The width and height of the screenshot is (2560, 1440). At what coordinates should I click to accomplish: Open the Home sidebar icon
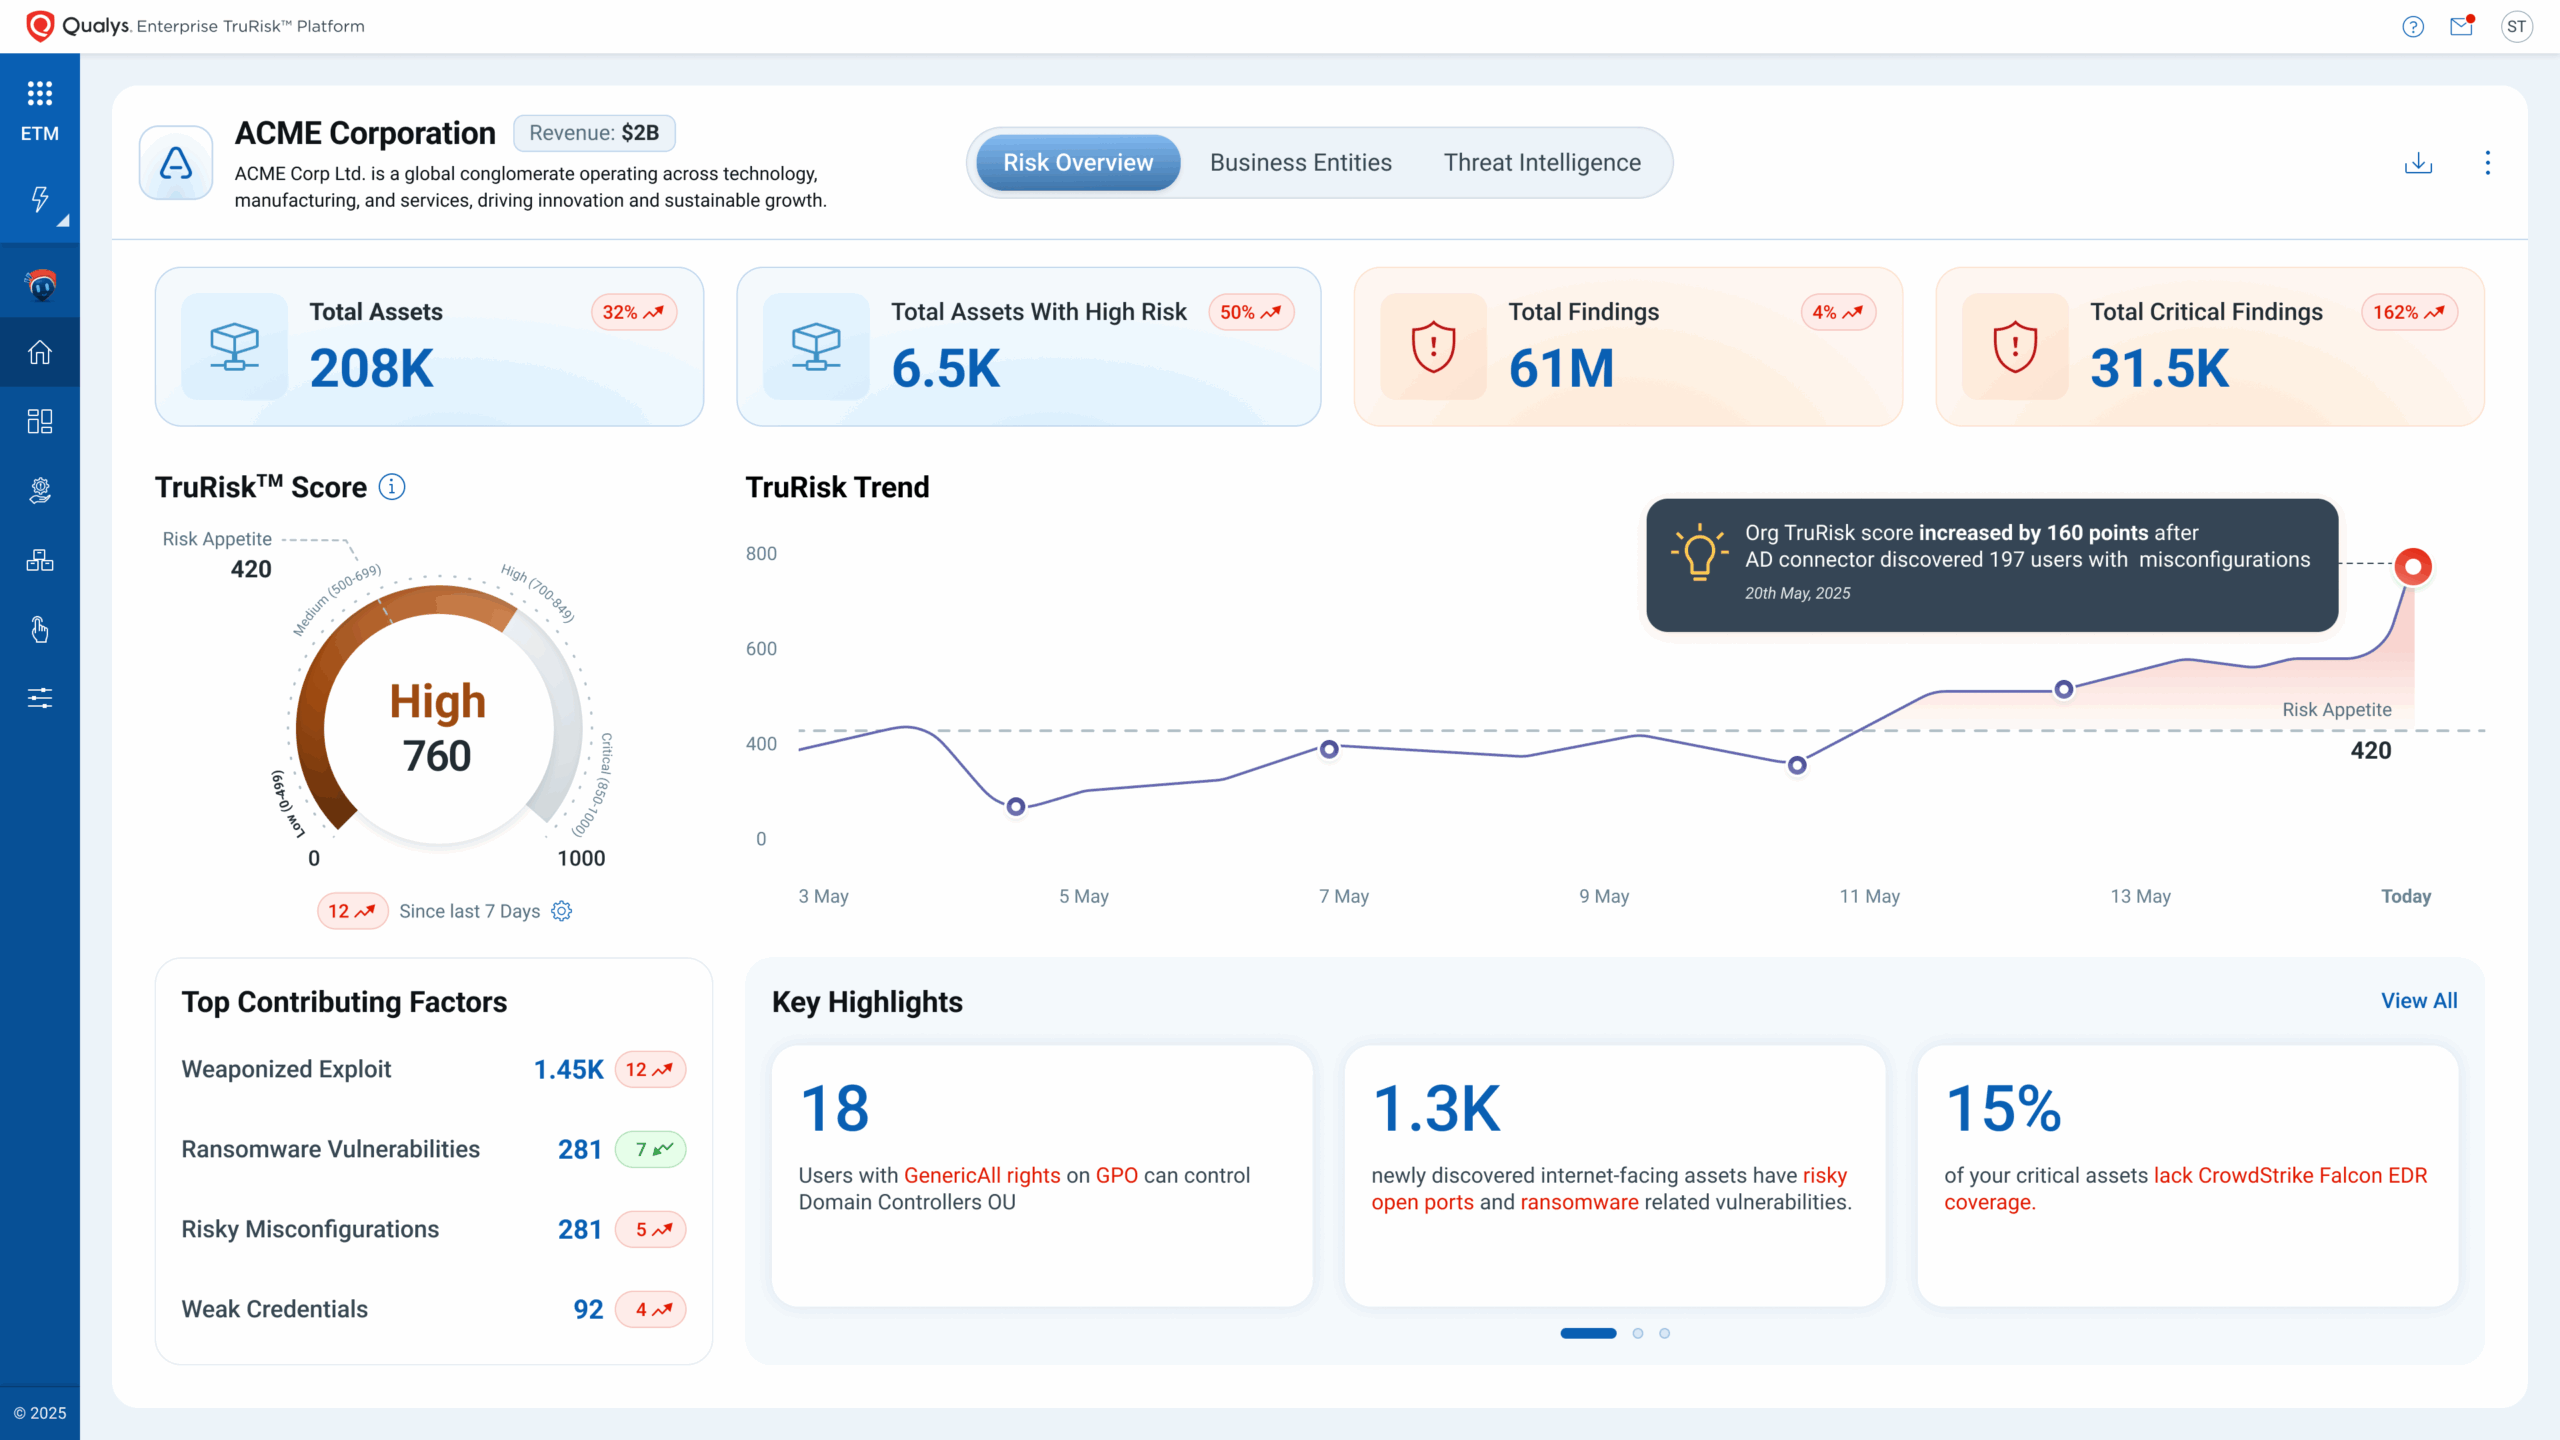[40, 352]
